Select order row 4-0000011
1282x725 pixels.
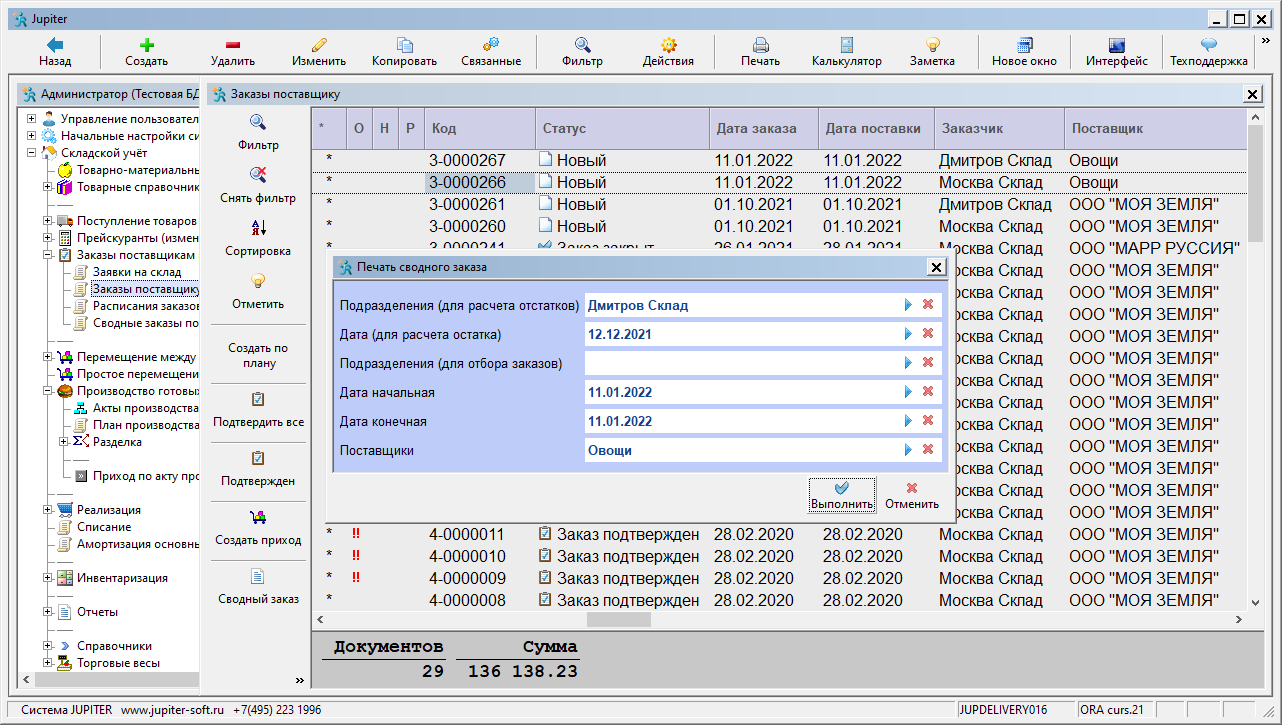pos(780,534)
